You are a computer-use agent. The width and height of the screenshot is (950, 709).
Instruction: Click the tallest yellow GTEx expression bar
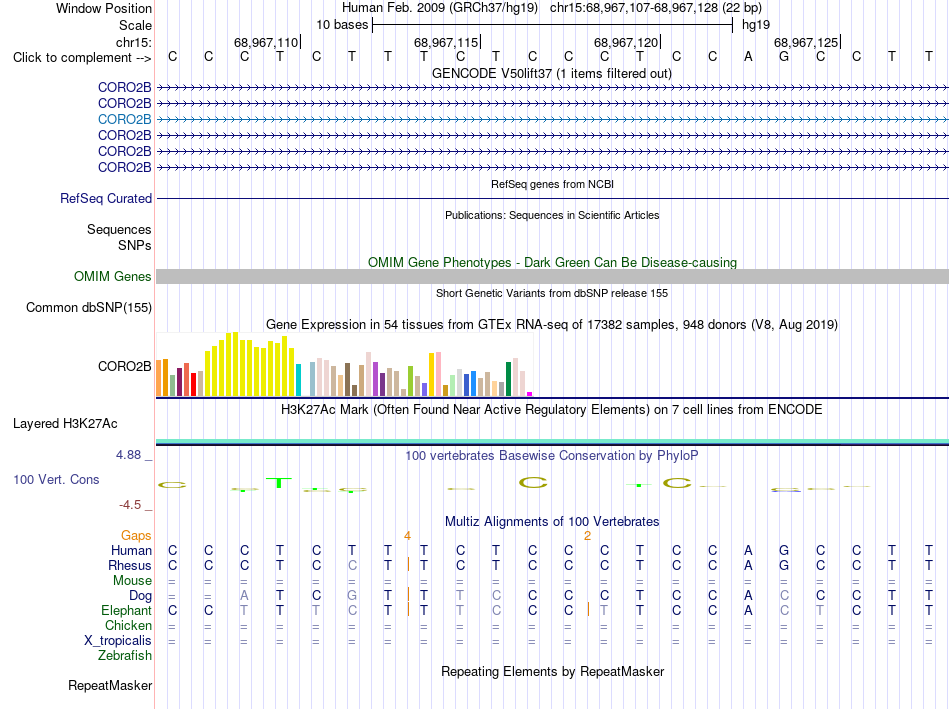coord(236,364)
